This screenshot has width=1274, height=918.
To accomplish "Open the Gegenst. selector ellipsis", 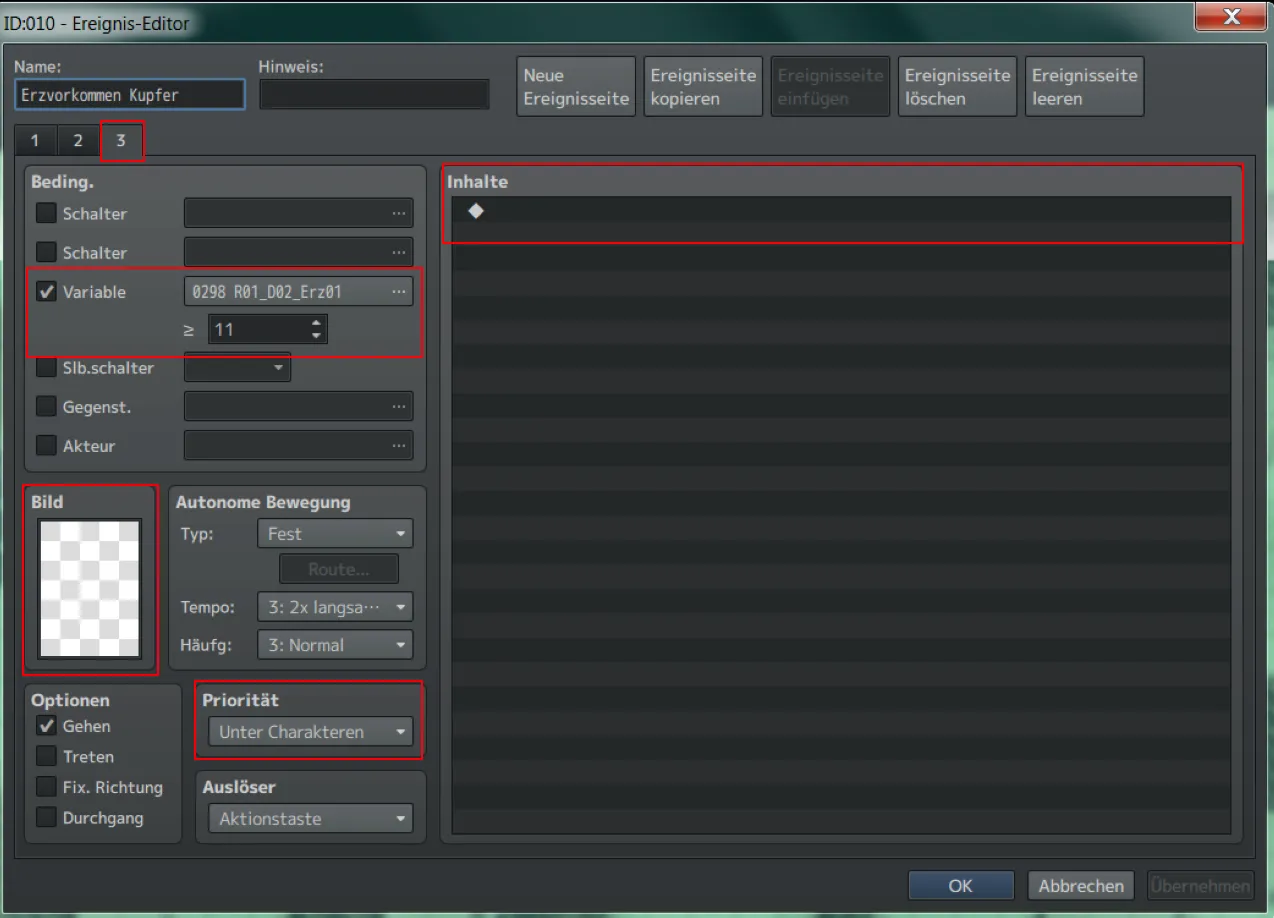I will [x=399, y=407].
